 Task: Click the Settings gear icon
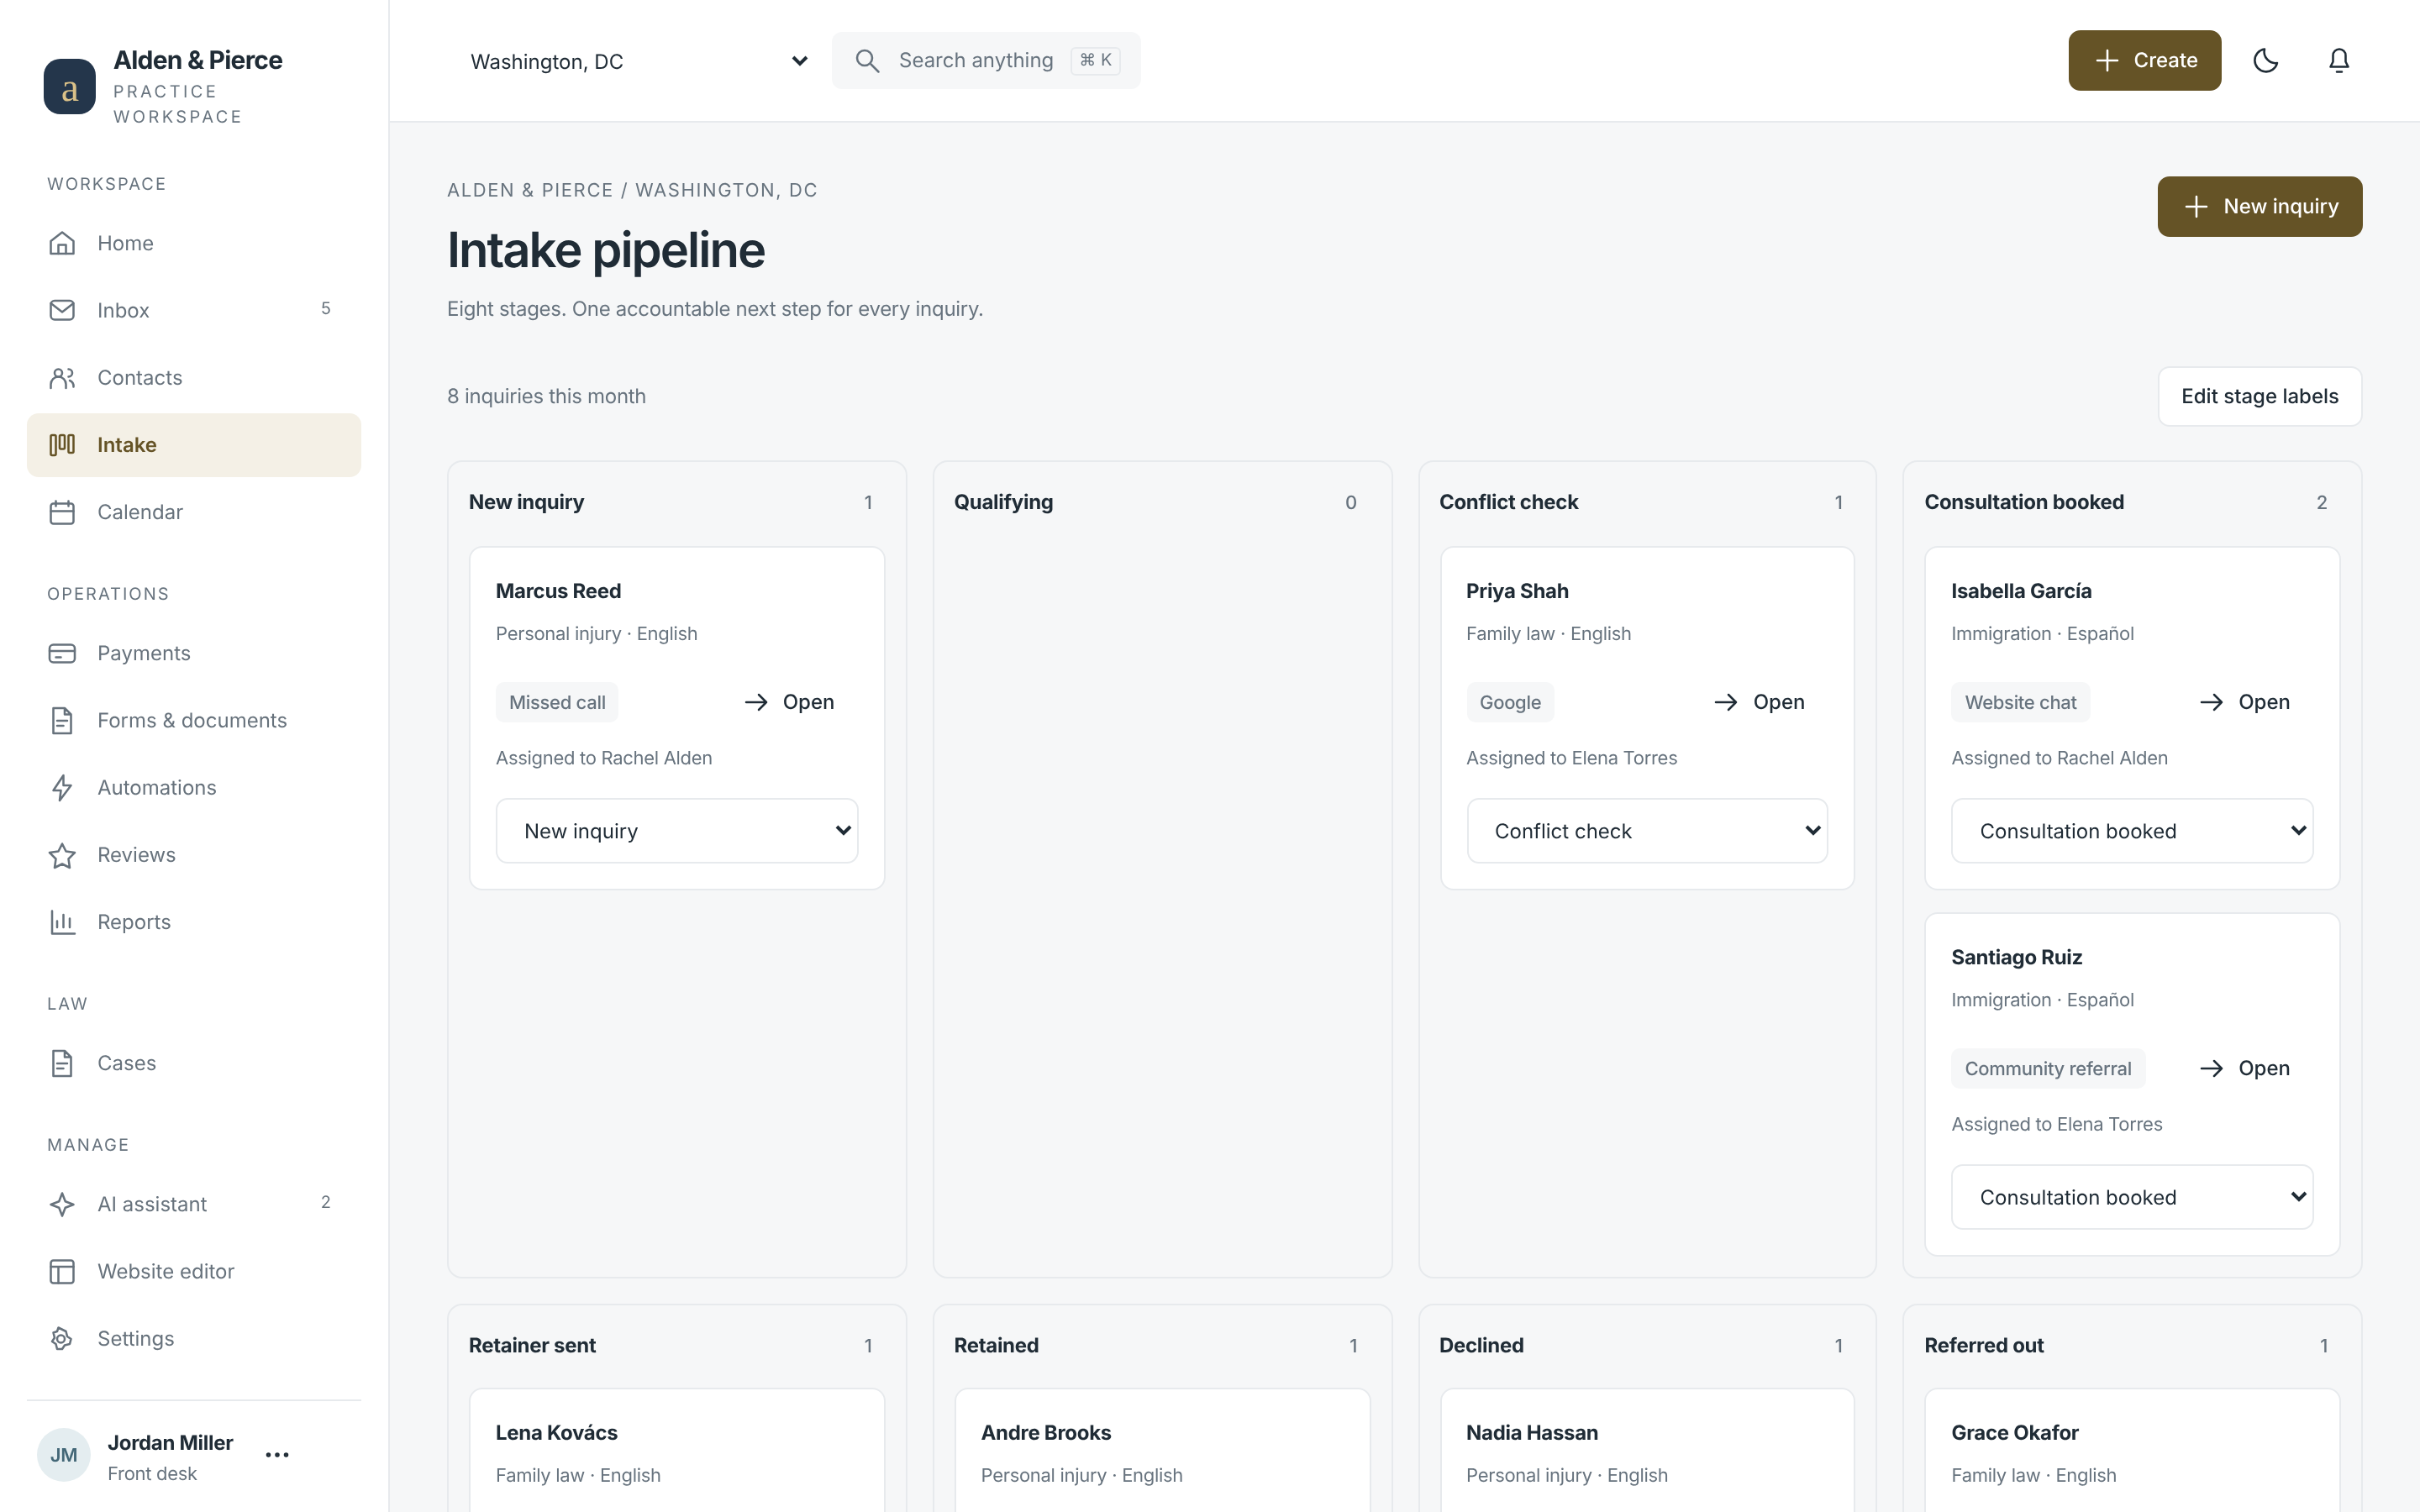tap(62, 1338)
